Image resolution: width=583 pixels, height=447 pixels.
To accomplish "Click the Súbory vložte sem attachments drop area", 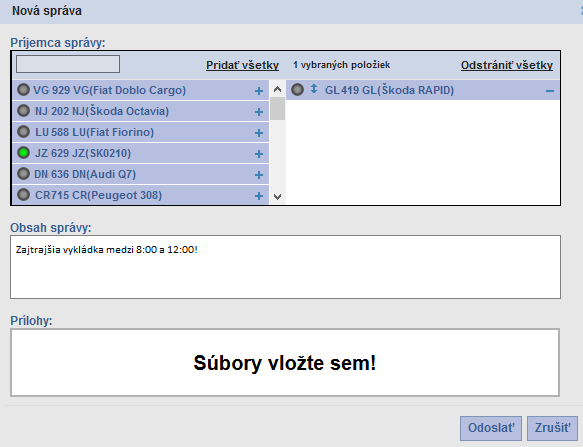I will (285, 363).
